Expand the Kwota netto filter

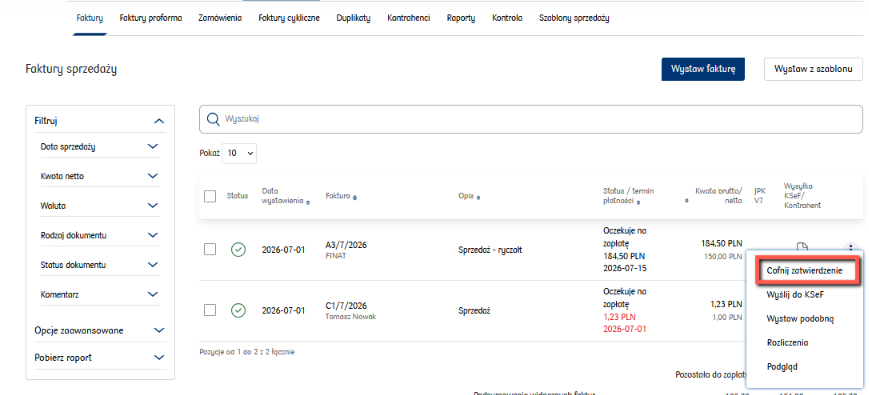(x=154, y=176)
